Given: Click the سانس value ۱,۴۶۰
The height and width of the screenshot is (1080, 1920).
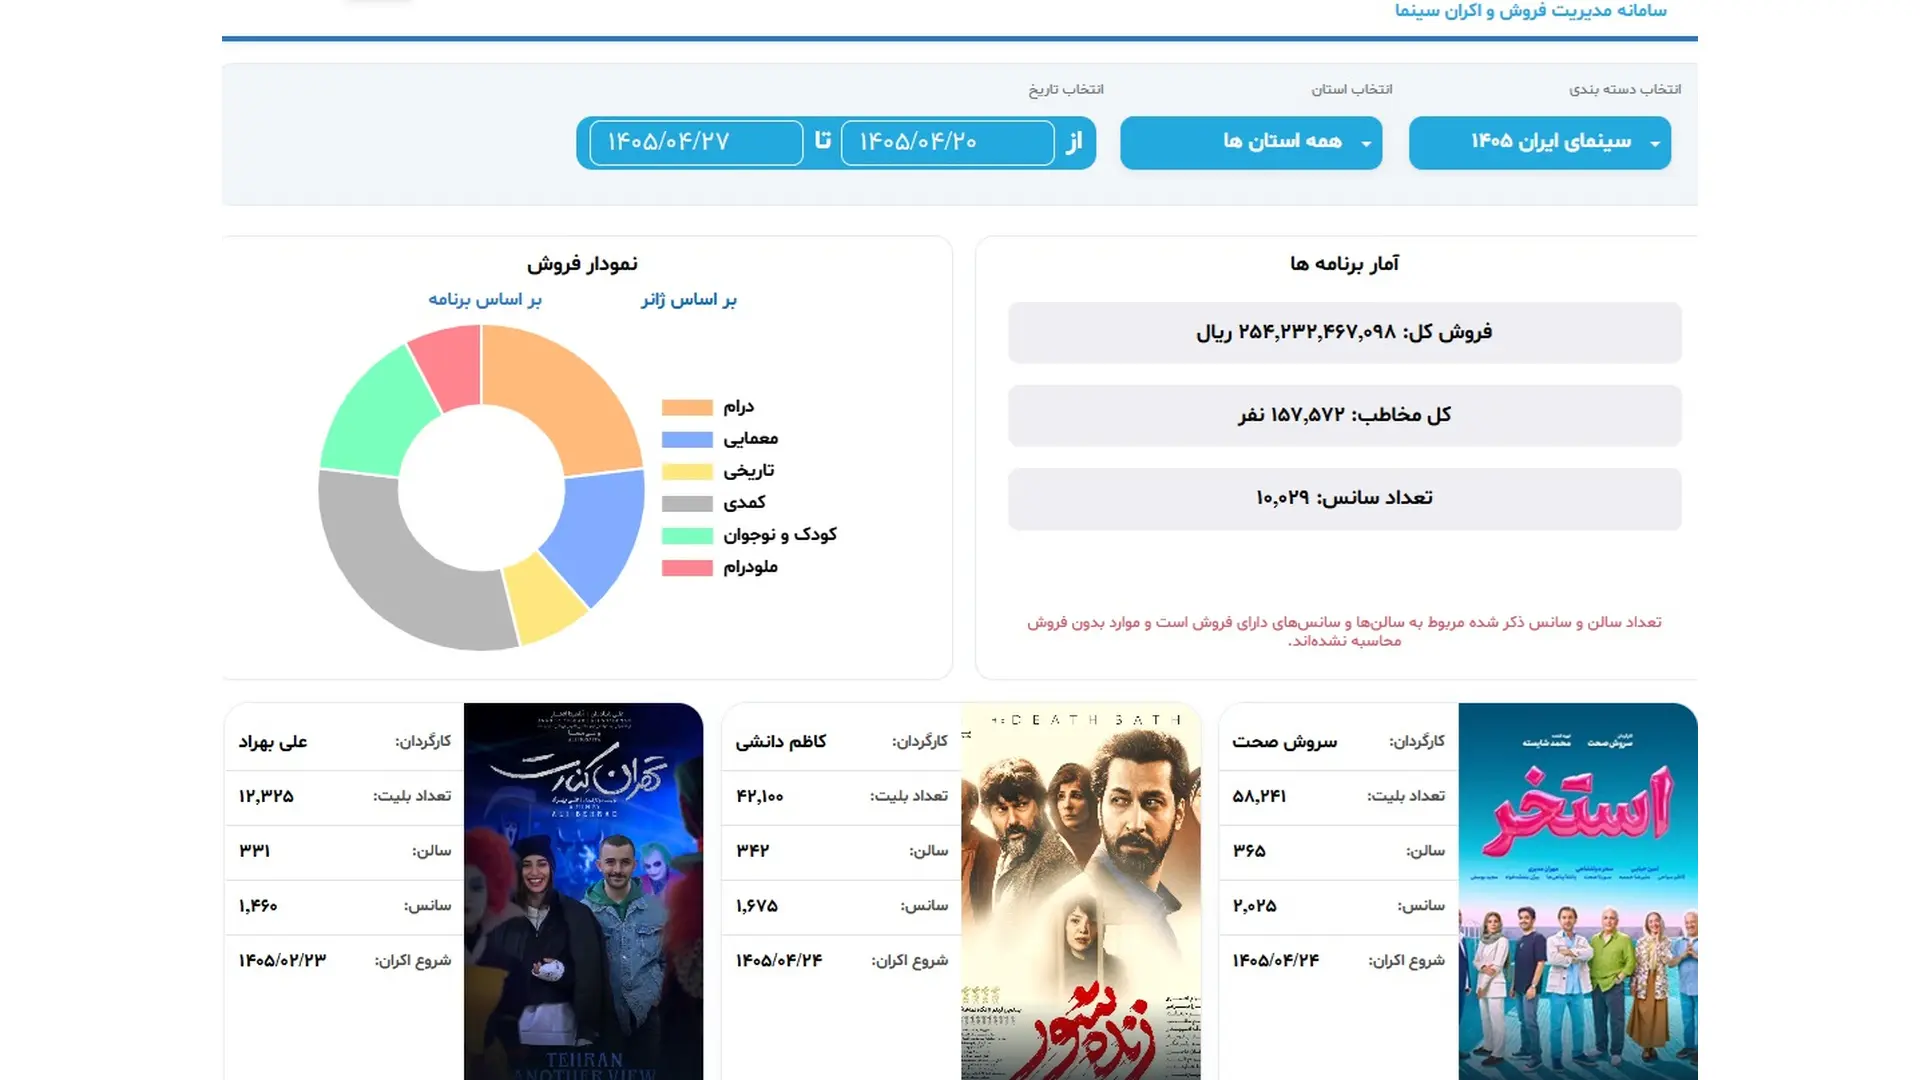Looking at the screenshot, I should pos(258,906).
